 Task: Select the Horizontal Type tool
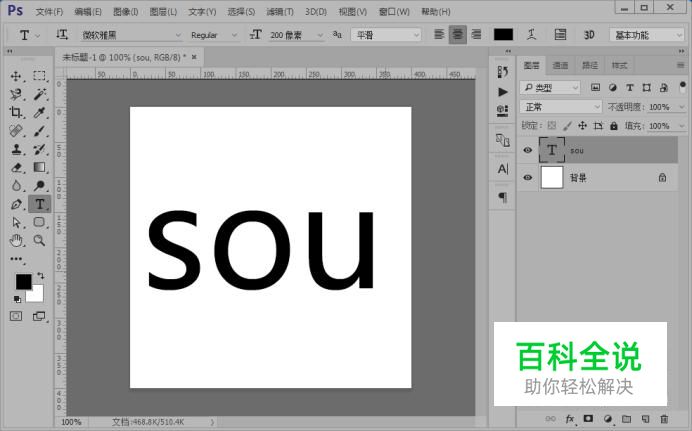[40, 204]
